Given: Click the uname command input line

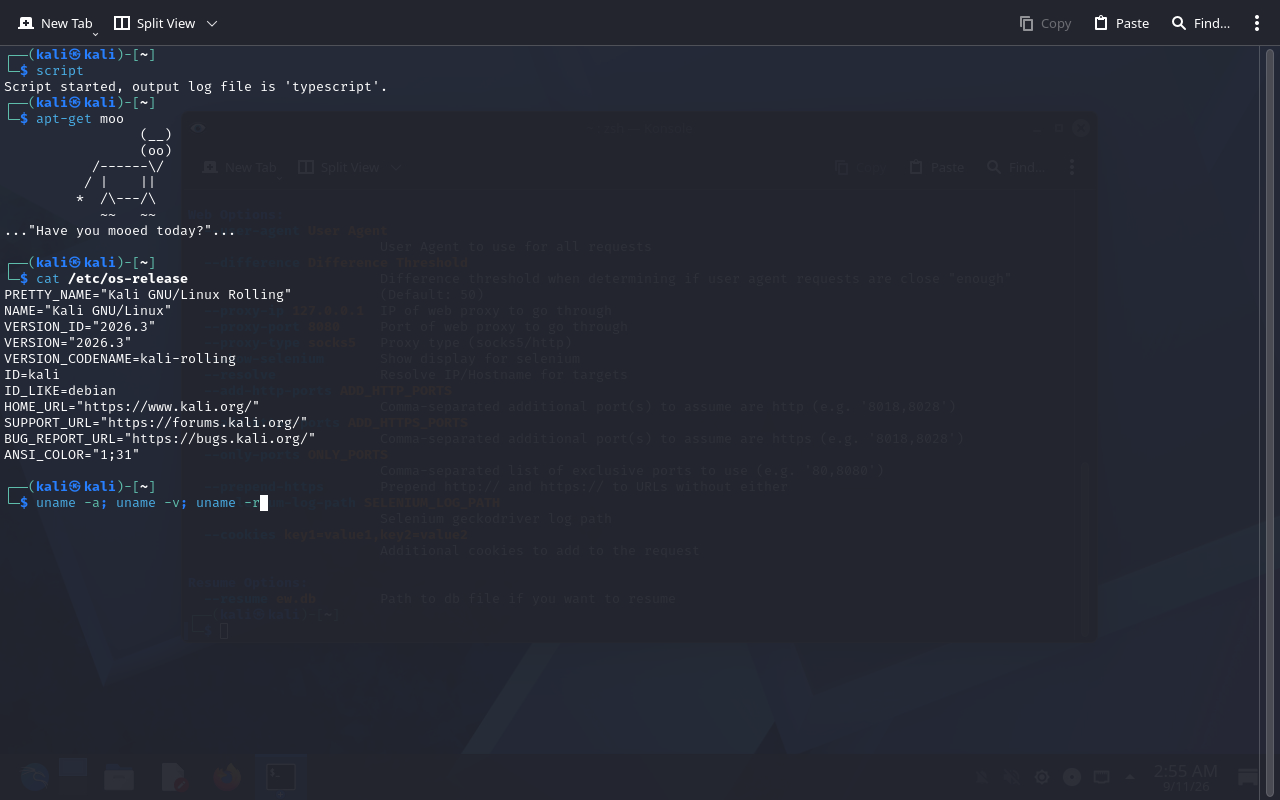Looking at the screenshot, I should pos(148,502).
